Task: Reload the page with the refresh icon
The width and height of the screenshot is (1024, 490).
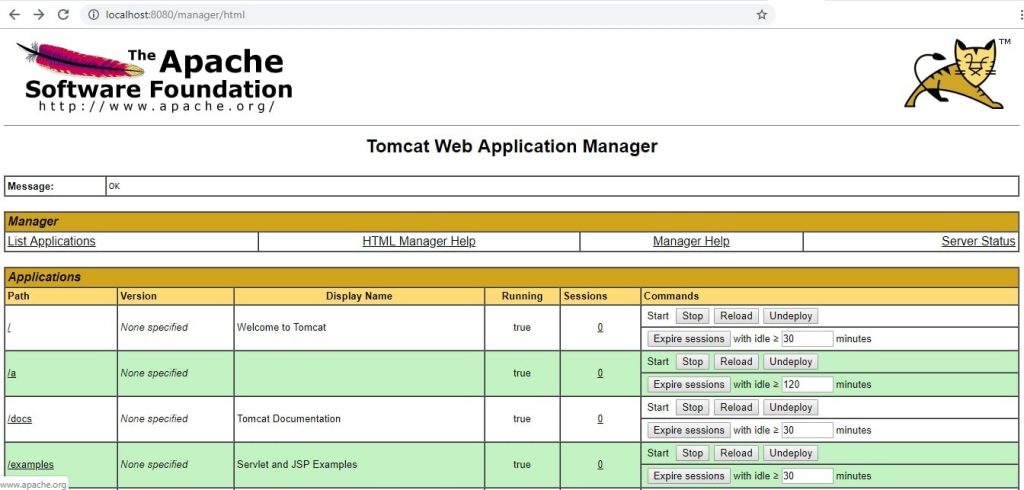Action: 63,14
